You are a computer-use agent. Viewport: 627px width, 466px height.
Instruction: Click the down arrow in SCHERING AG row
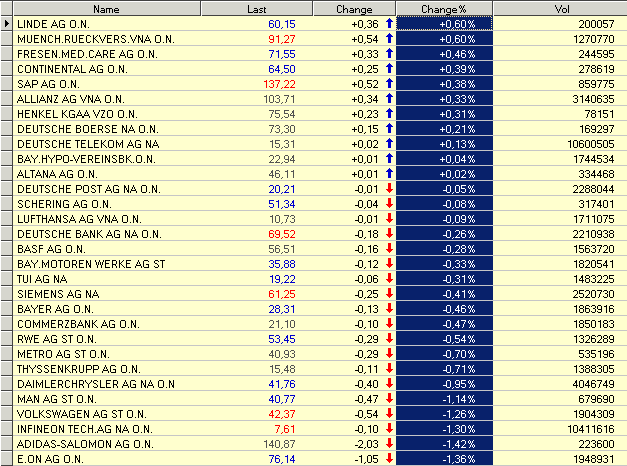coord(389,204)
